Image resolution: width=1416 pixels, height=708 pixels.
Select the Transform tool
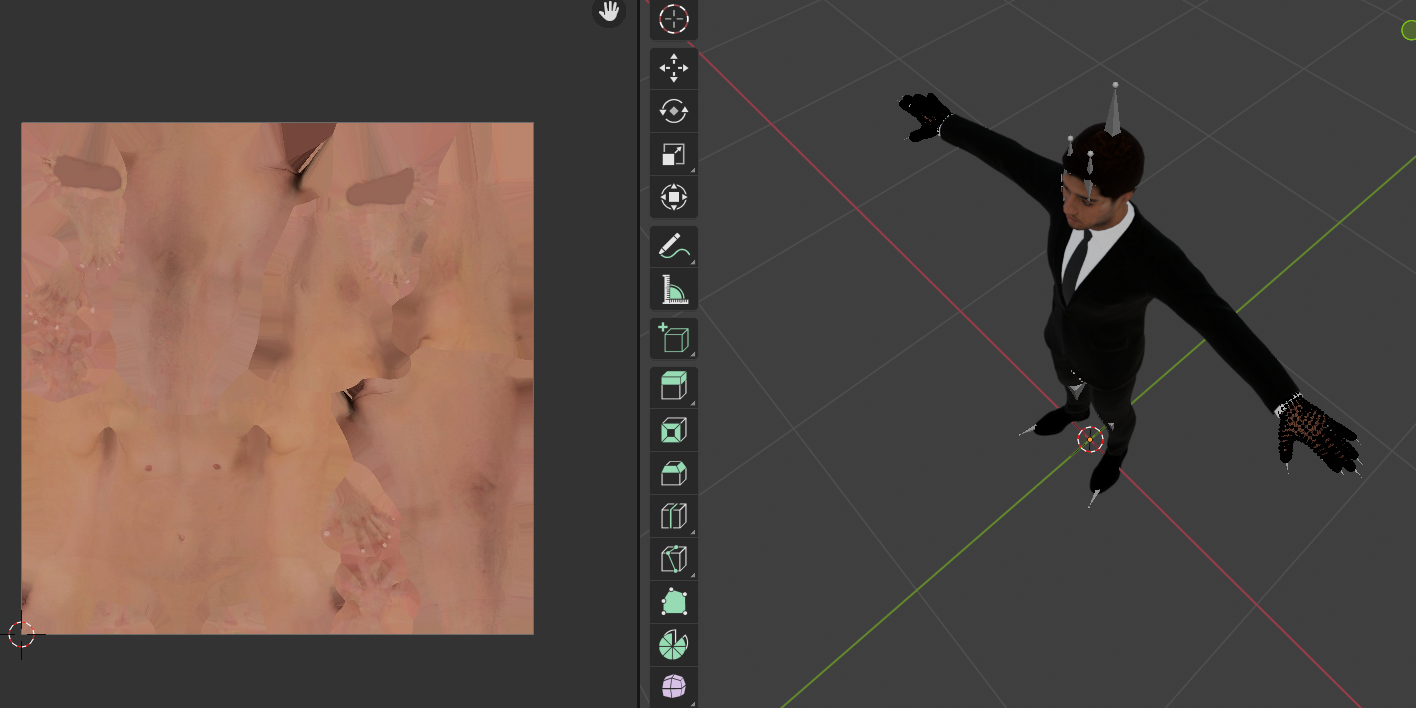click(674, 197)
